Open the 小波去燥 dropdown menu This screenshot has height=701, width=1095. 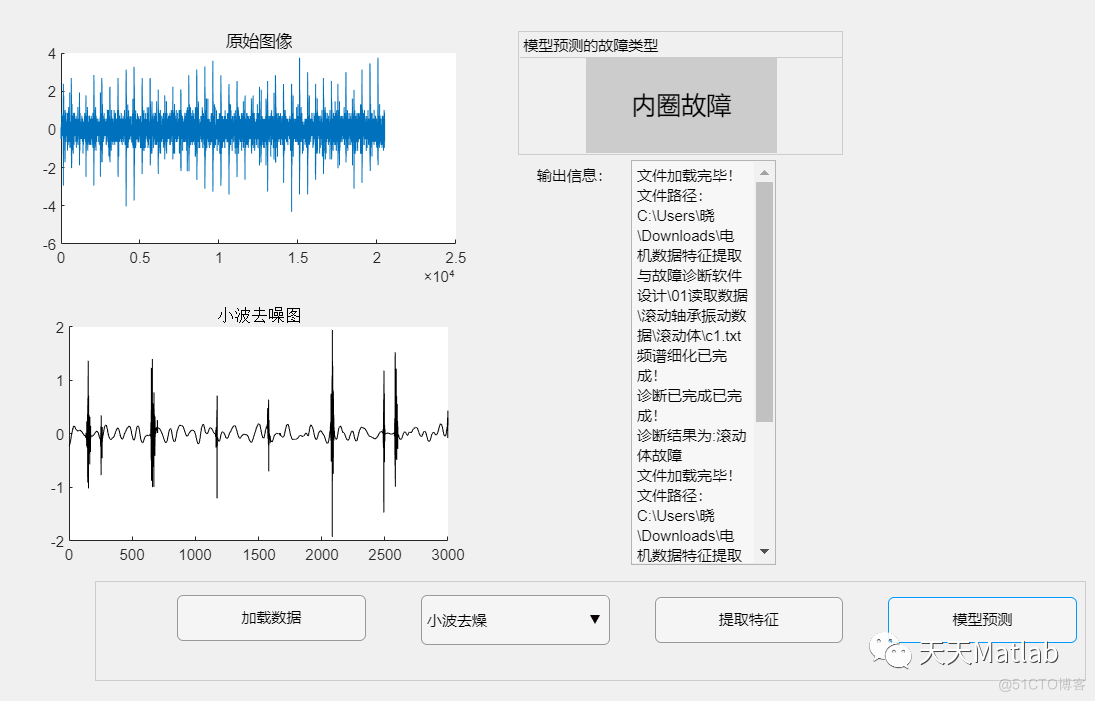coord(515,620)
